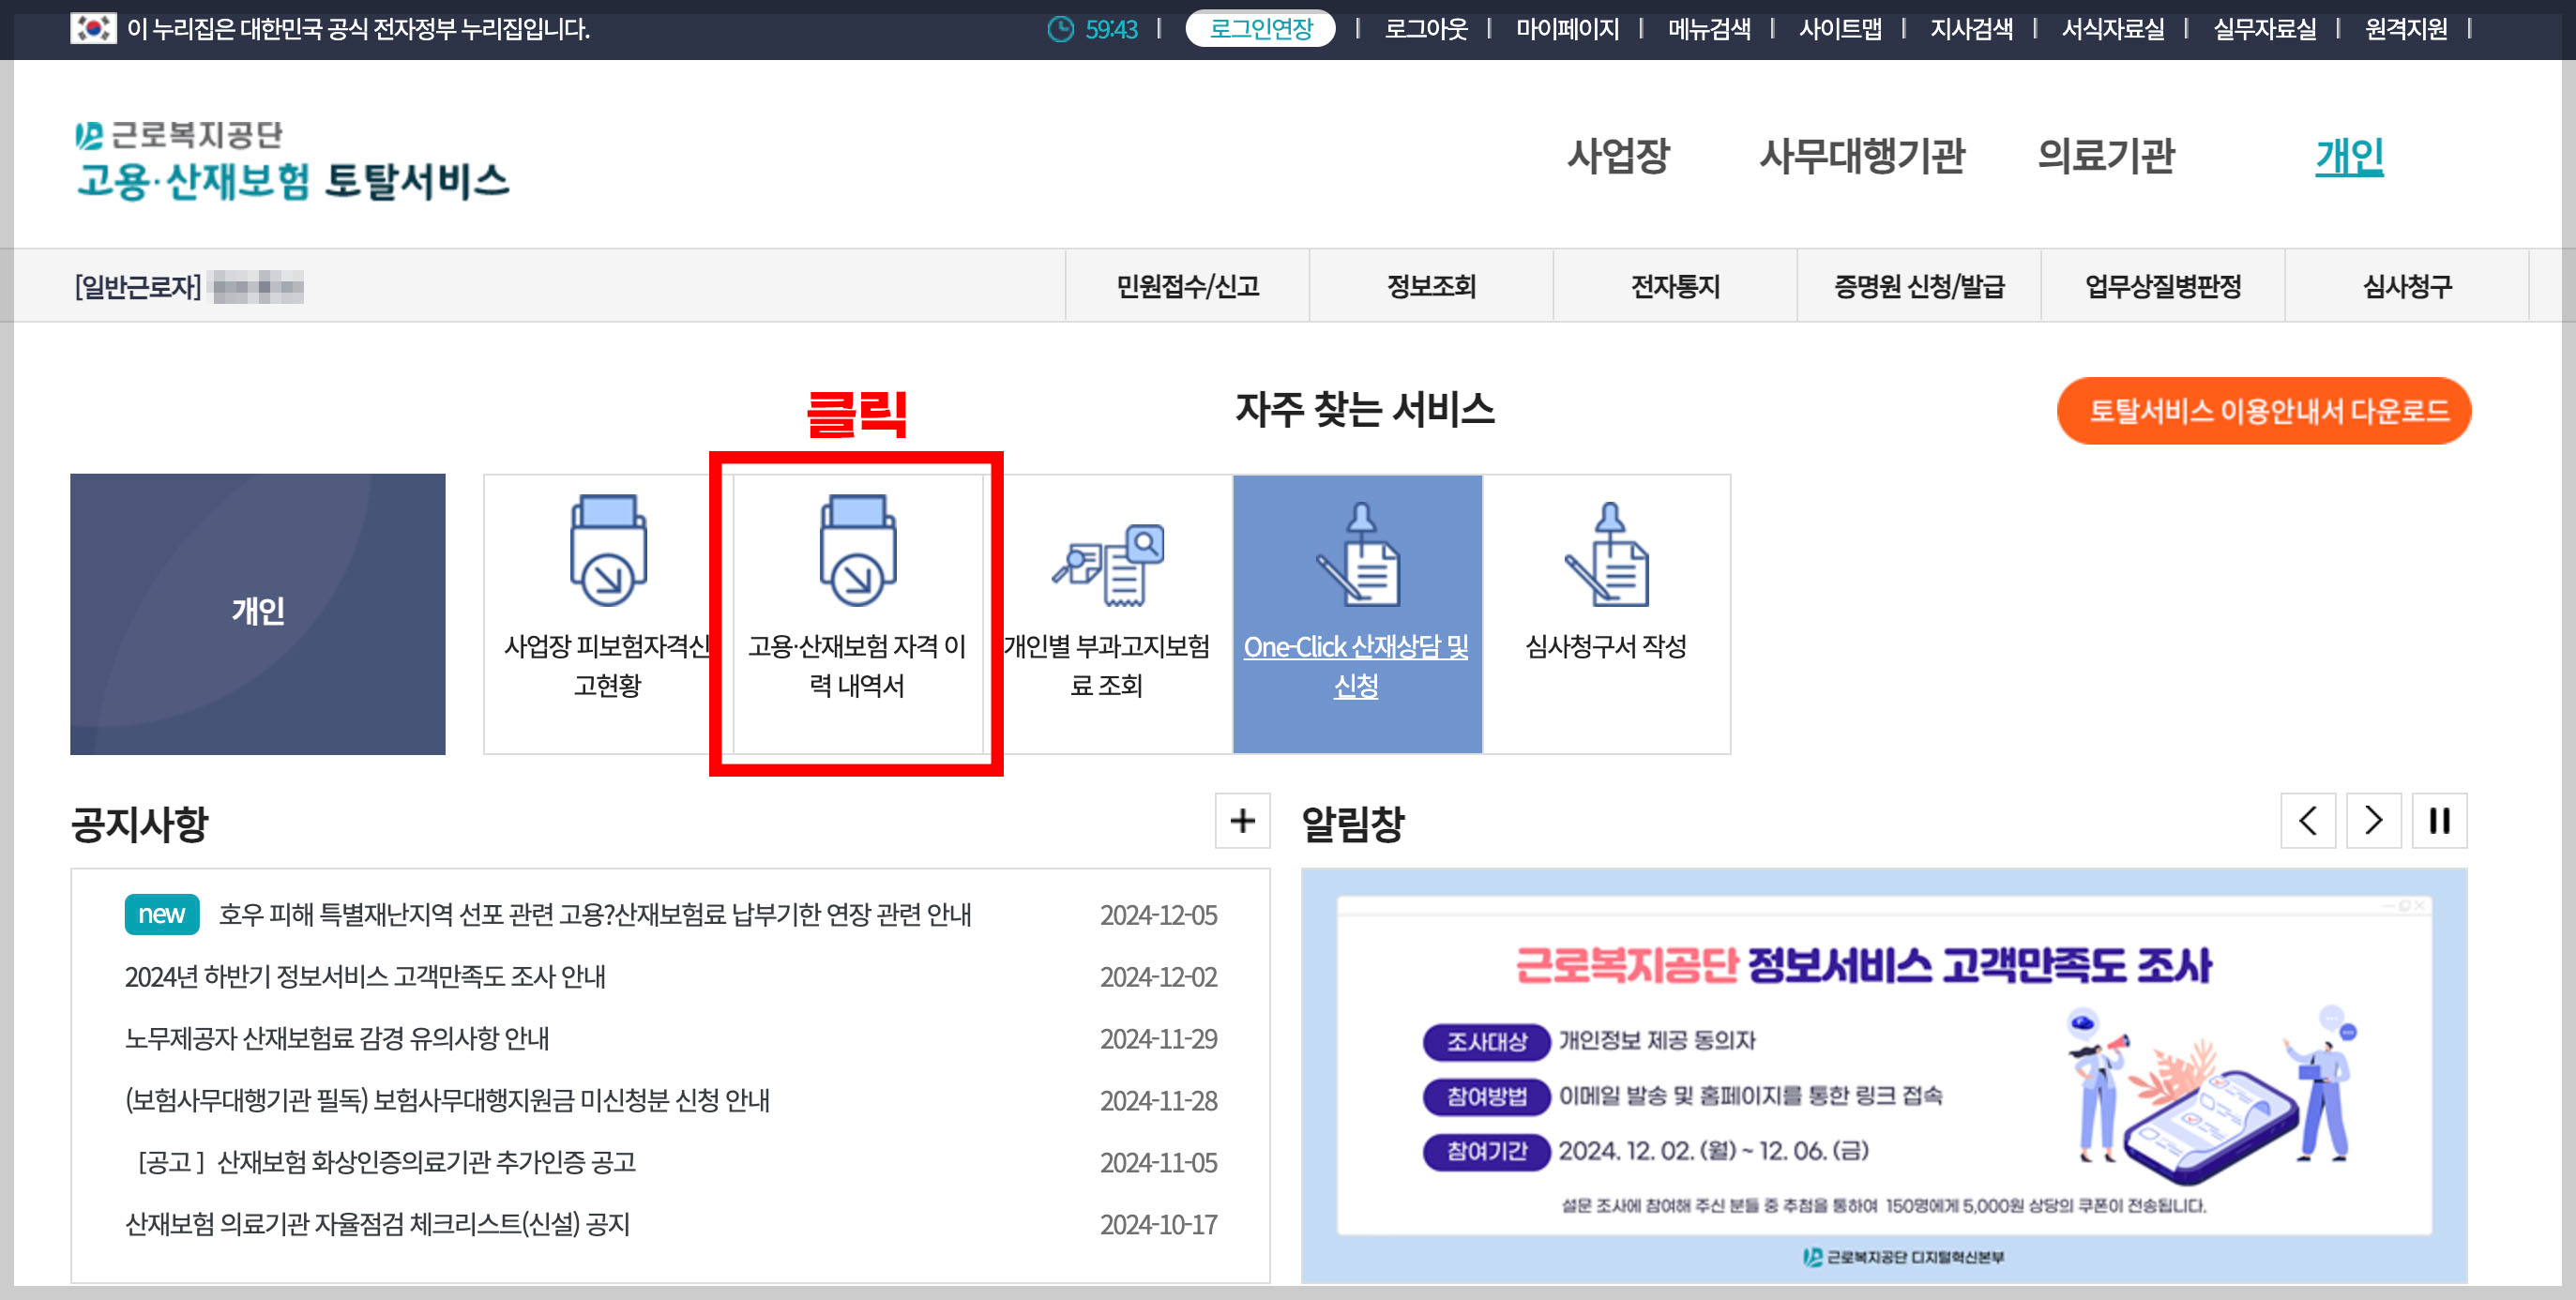Go to the previous 알림창 banner
Screen dimensions: 2576x1300
click(x=2308, y=821)
